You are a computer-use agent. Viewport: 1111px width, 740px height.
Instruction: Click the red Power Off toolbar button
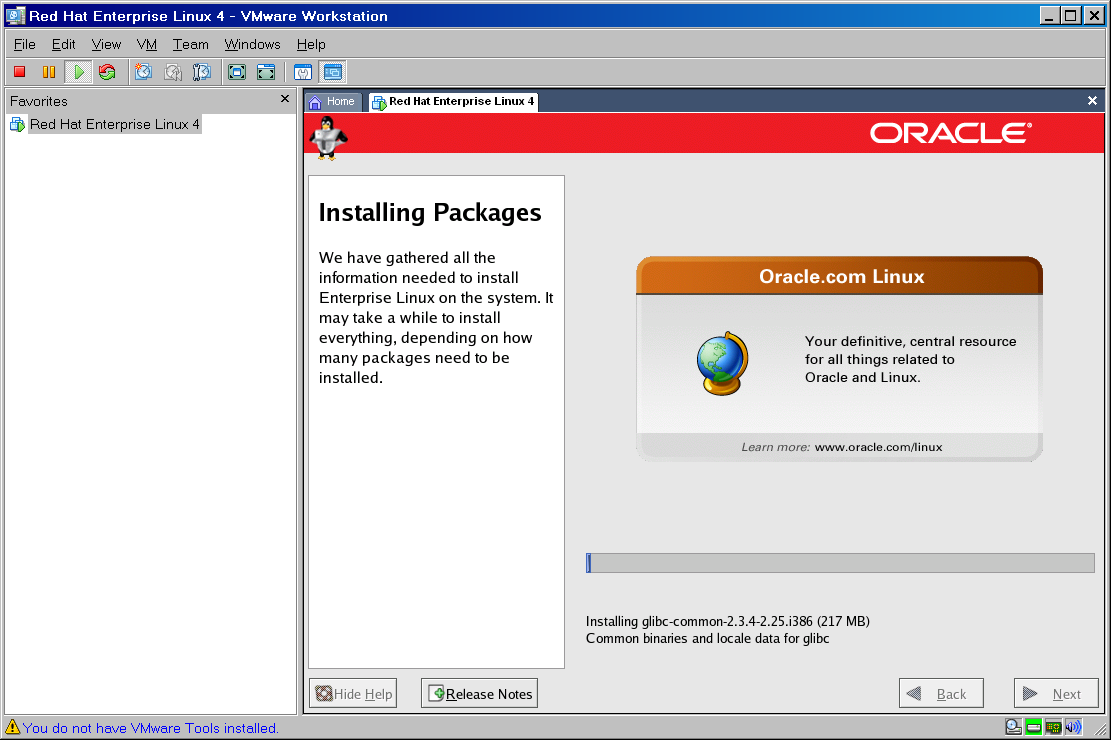tap(20, 72)
